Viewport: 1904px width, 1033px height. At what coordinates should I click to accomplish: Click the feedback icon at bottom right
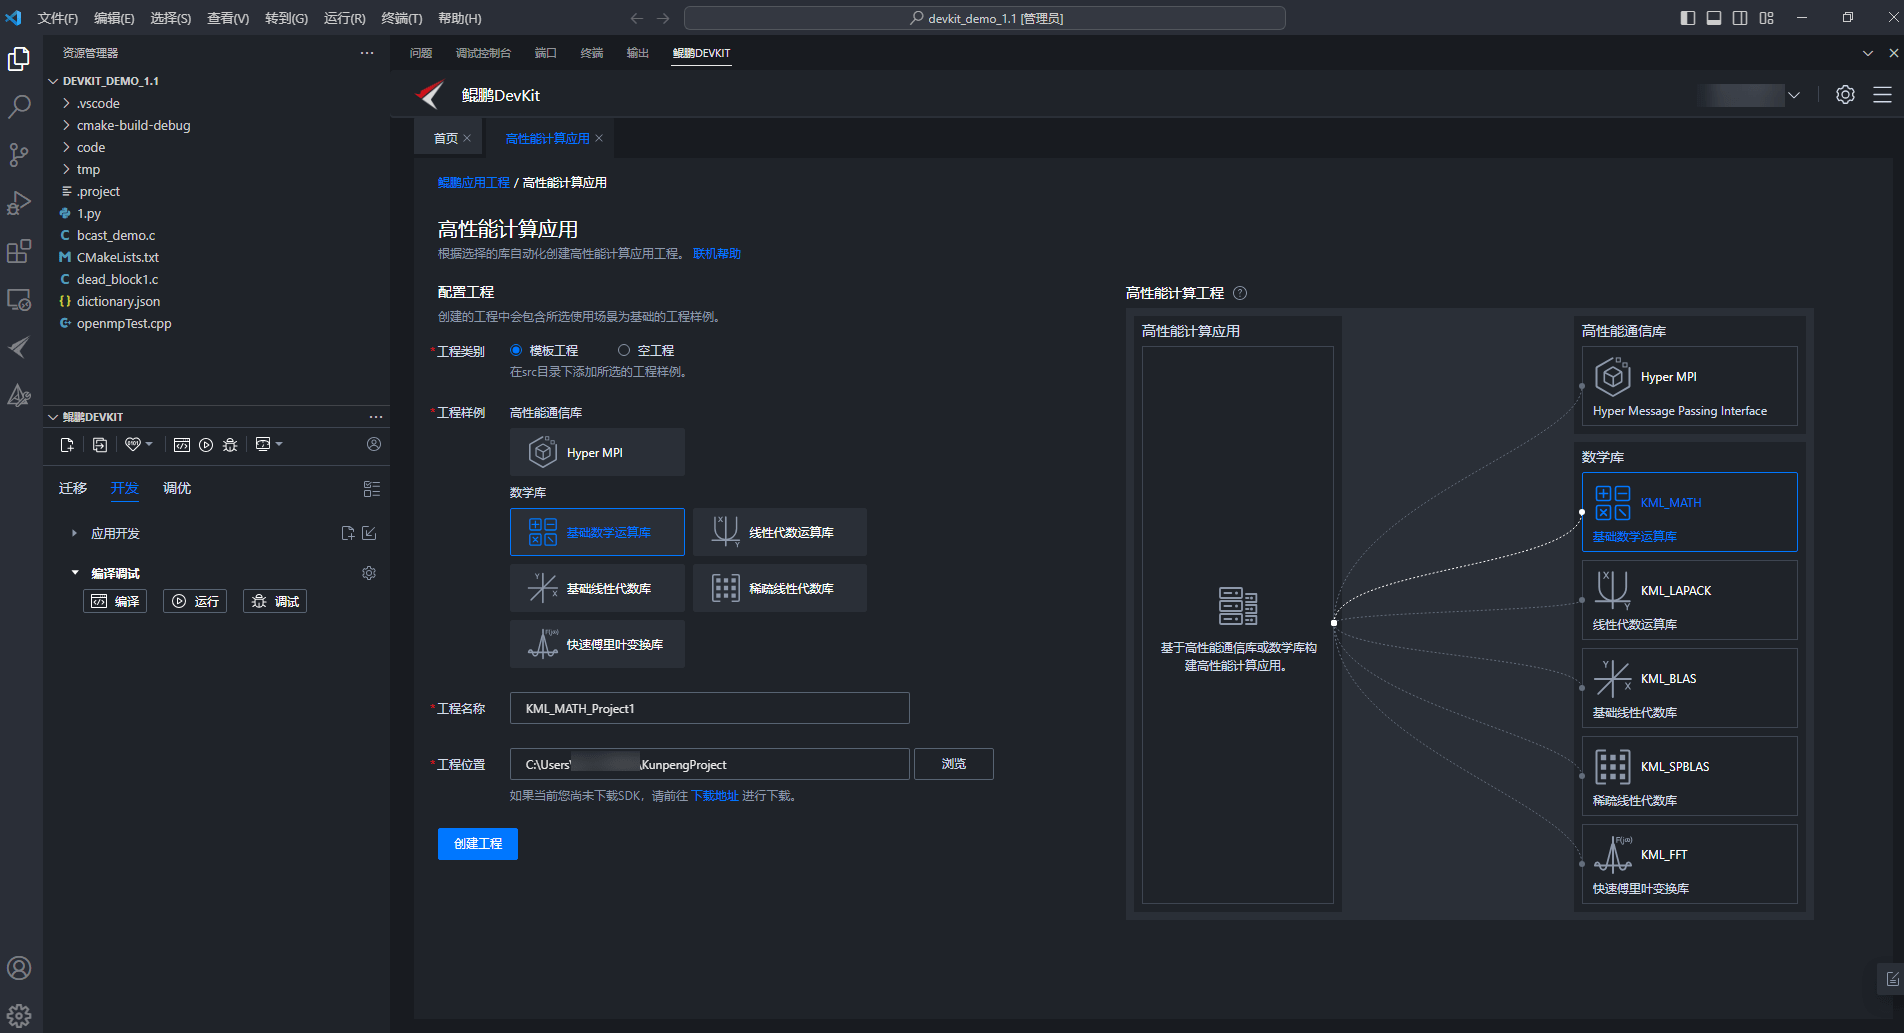1892,979
